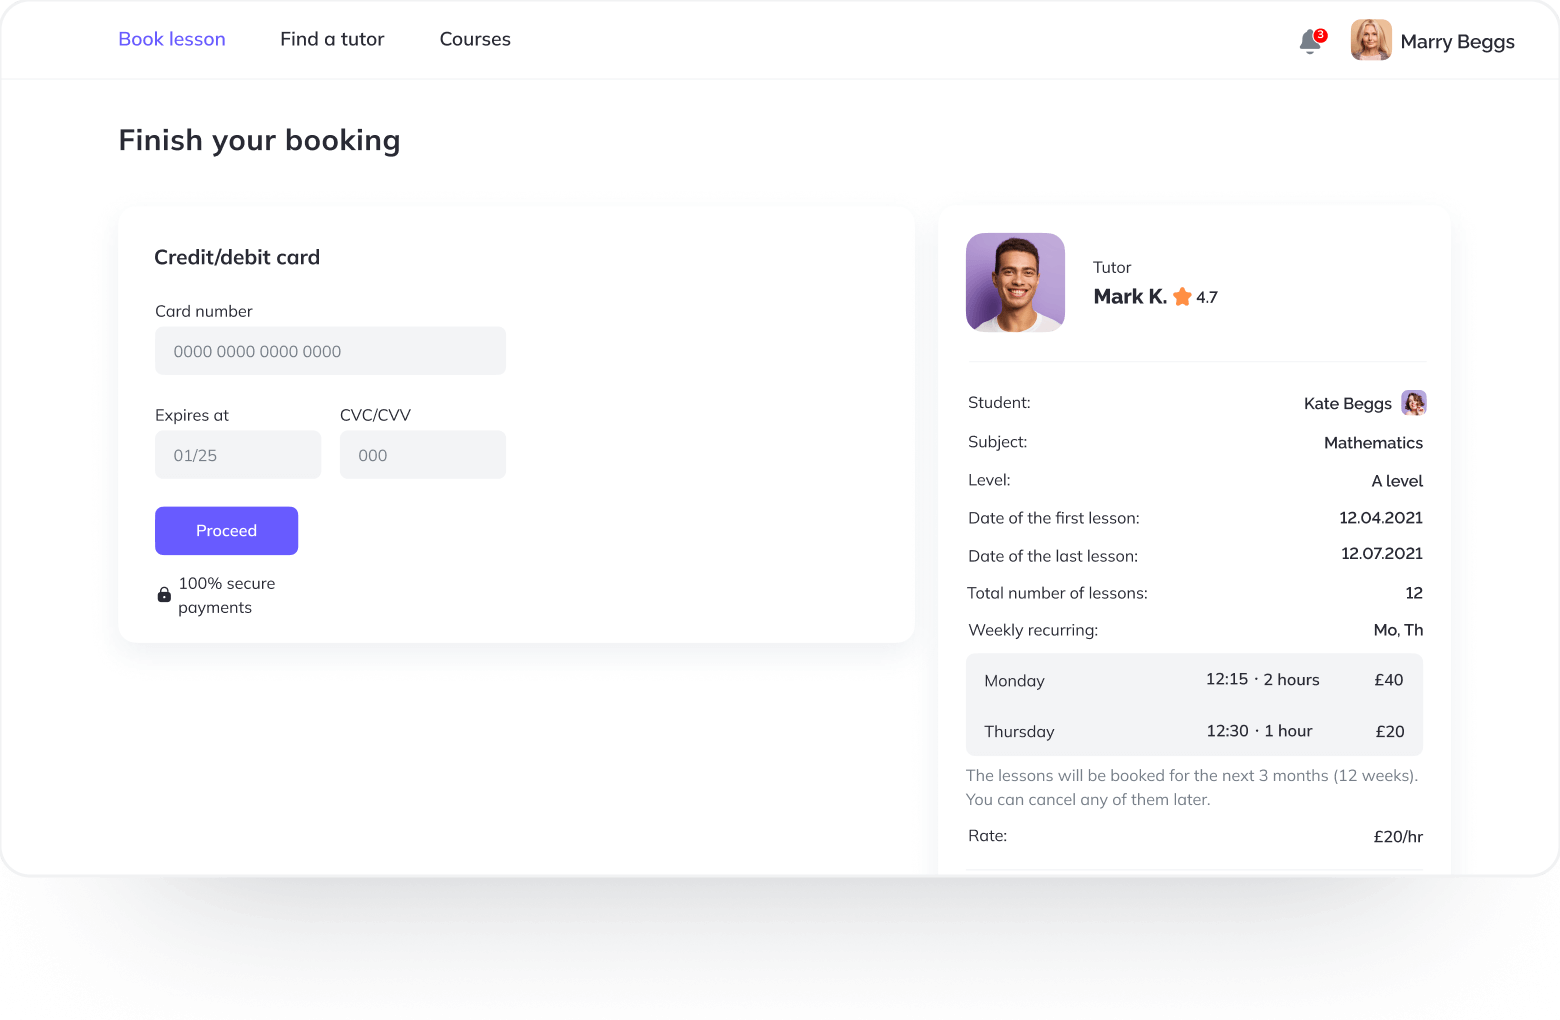The image size is (1560, 1020).
Task: Click the Credit/debit card heading
Action: coord(237,257)
